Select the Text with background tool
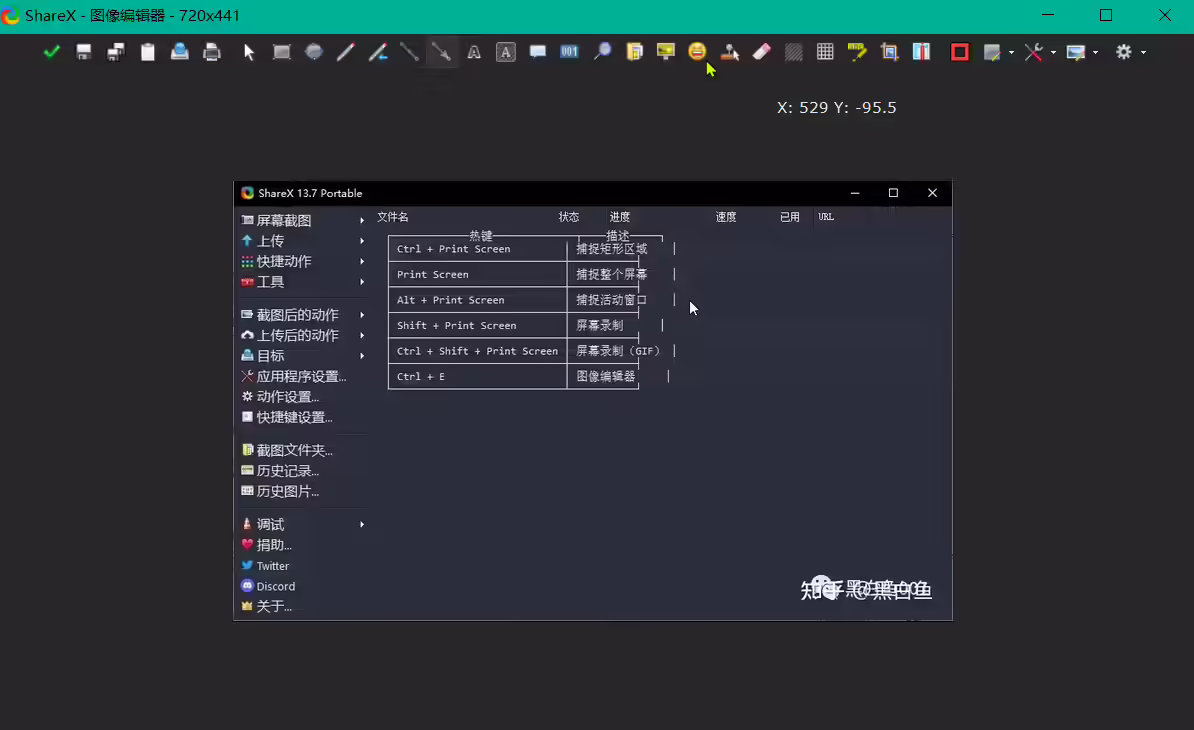This screenshot has height=730, width=1194. pyautogui.click(x=506, y=52)
